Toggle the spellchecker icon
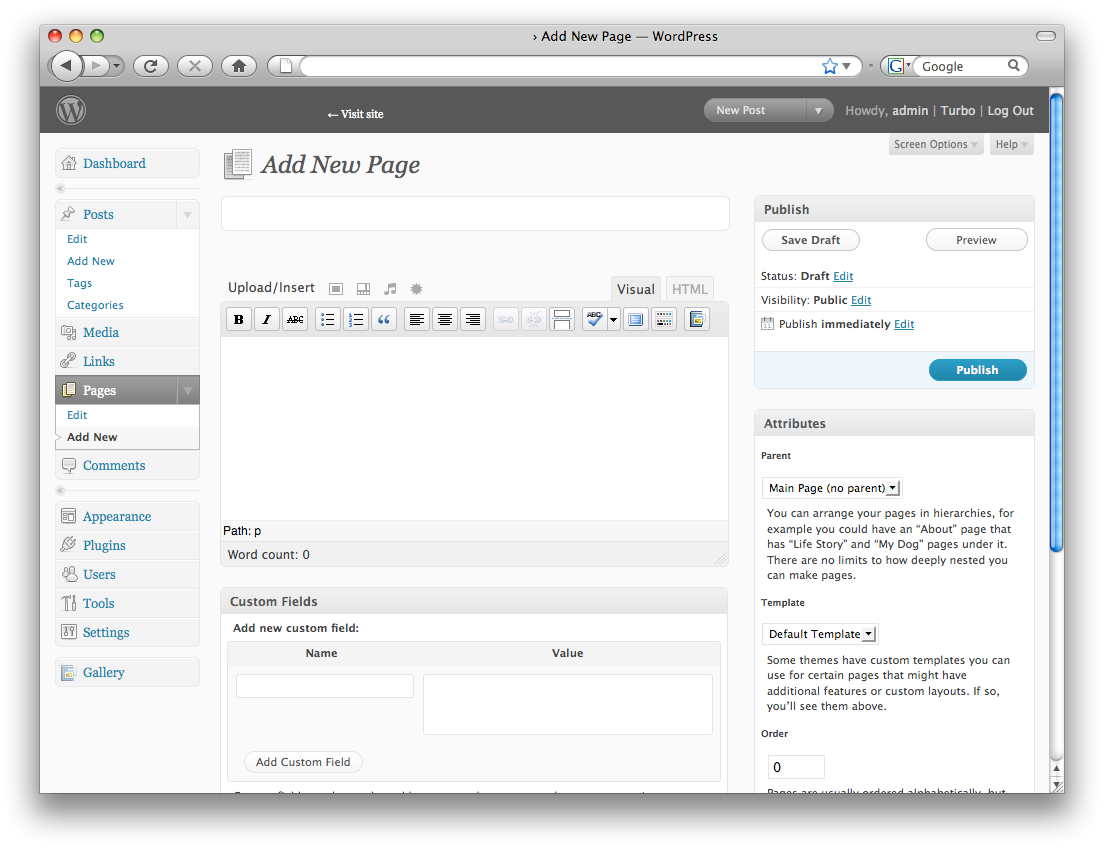Image resolution: width=1104 pixels, height=848 pixels. click(x=594, y=320)
